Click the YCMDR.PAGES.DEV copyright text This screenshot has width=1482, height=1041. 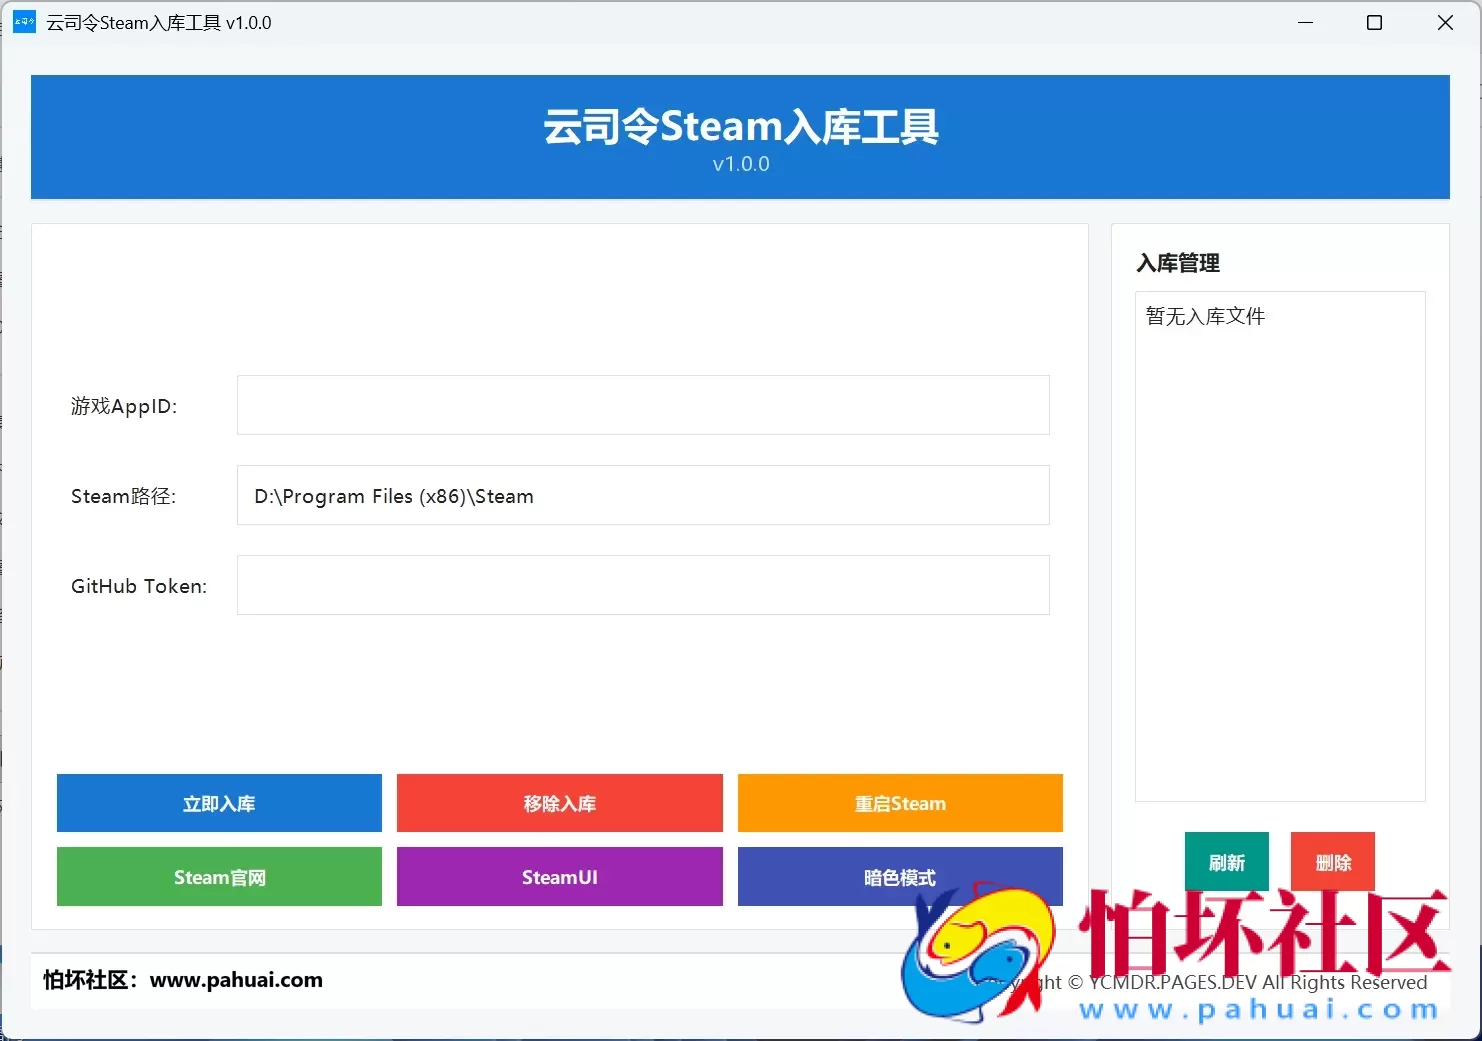tap(1178, 982)
